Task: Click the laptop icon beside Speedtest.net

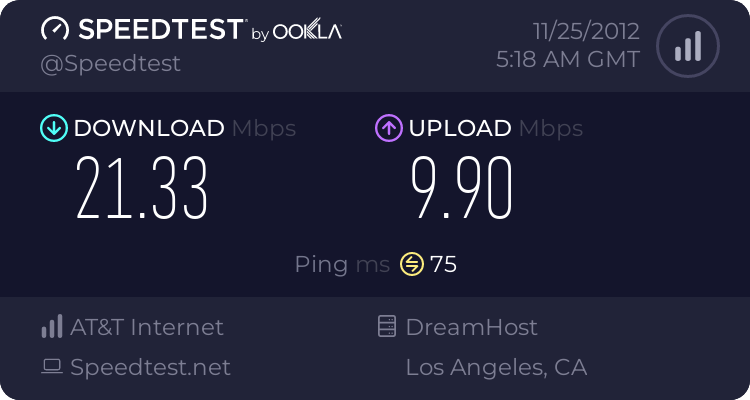Action: click(x=52, y=367)
